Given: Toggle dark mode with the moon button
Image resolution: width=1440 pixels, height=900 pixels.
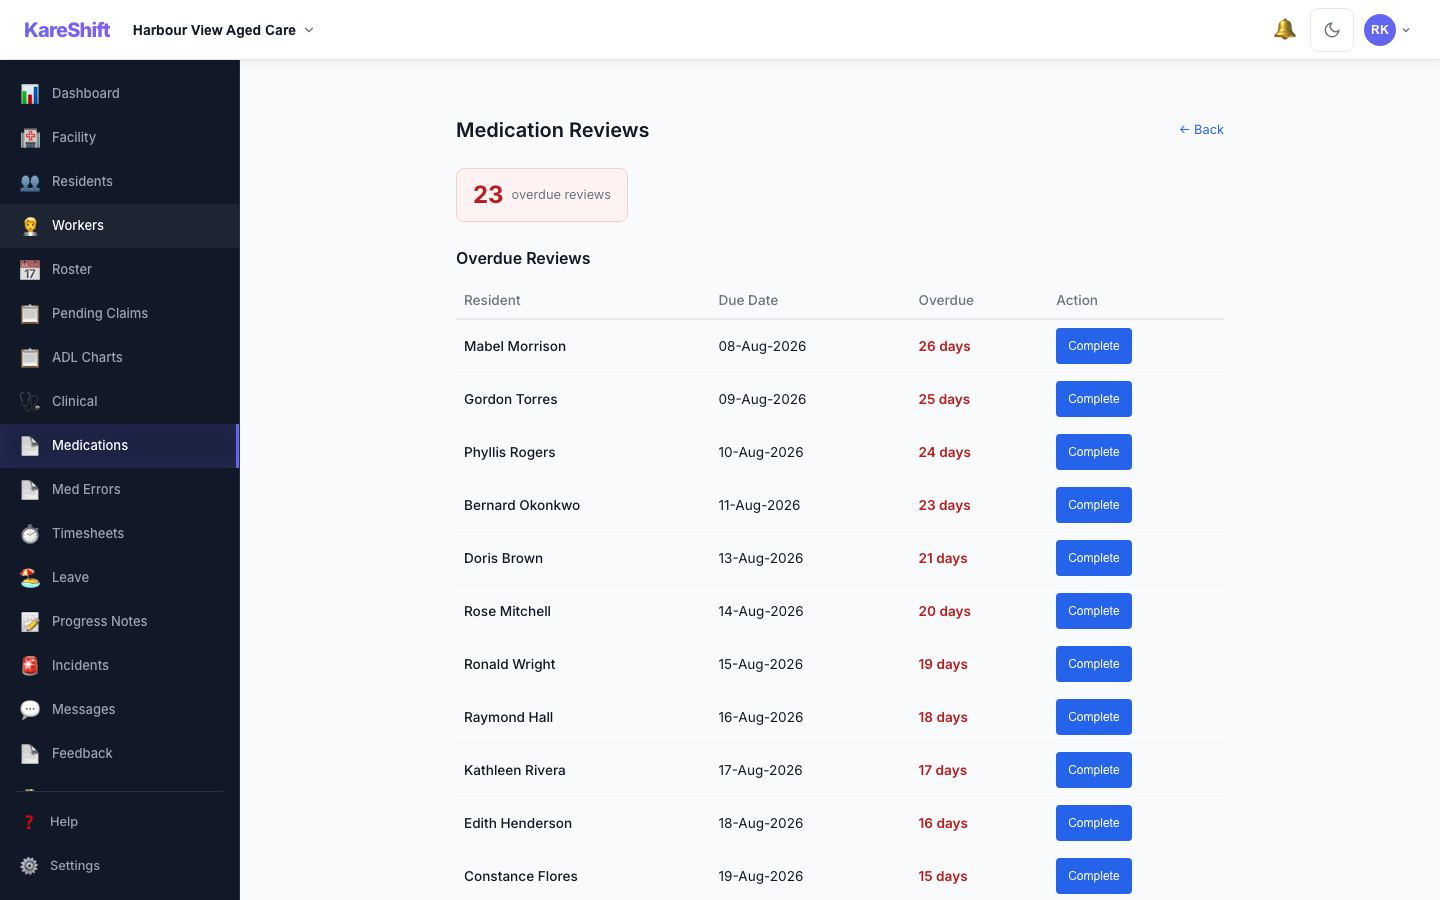Looking at the screenshot, I should (1332, 30).
